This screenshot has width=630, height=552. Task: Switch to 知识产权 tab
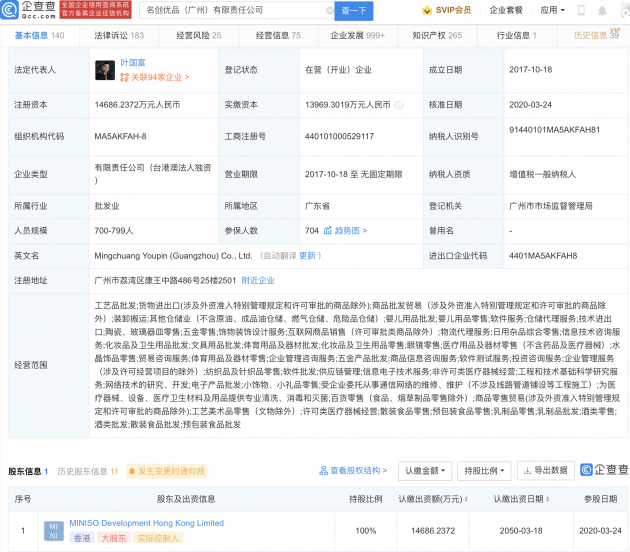point(437,35)
